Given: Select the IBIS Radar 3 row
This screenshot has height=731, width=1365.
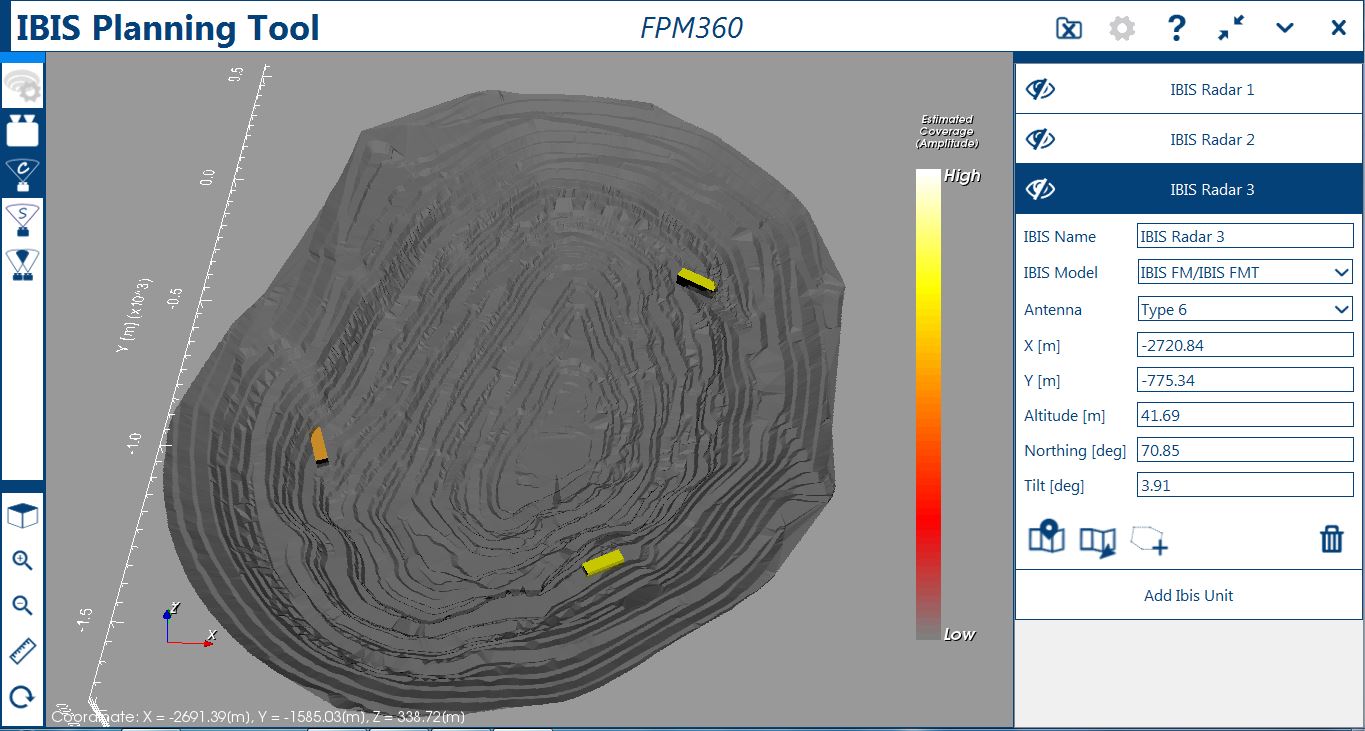Looking at the screenshot, I should (1189, 189).
